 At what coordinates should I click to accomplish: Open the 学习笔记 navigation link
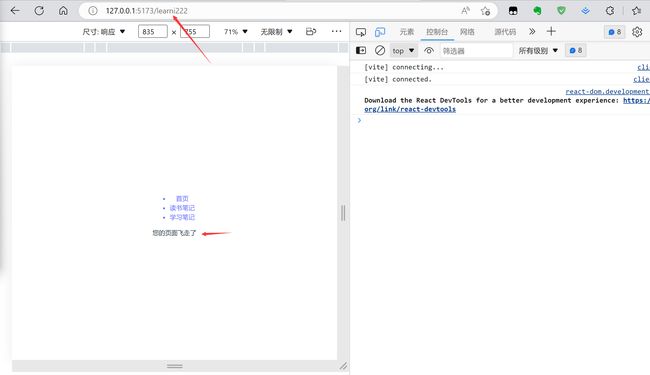pos(182,217)
